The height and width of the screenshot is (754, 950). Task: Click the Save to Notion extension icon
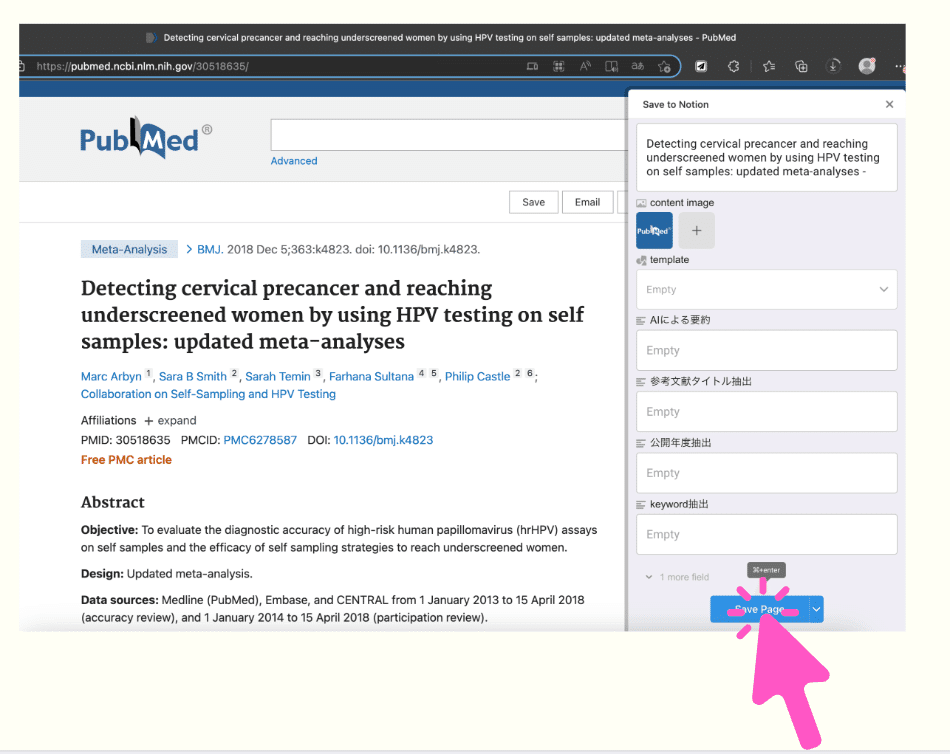pyautogui.click(x=701, y=66)
